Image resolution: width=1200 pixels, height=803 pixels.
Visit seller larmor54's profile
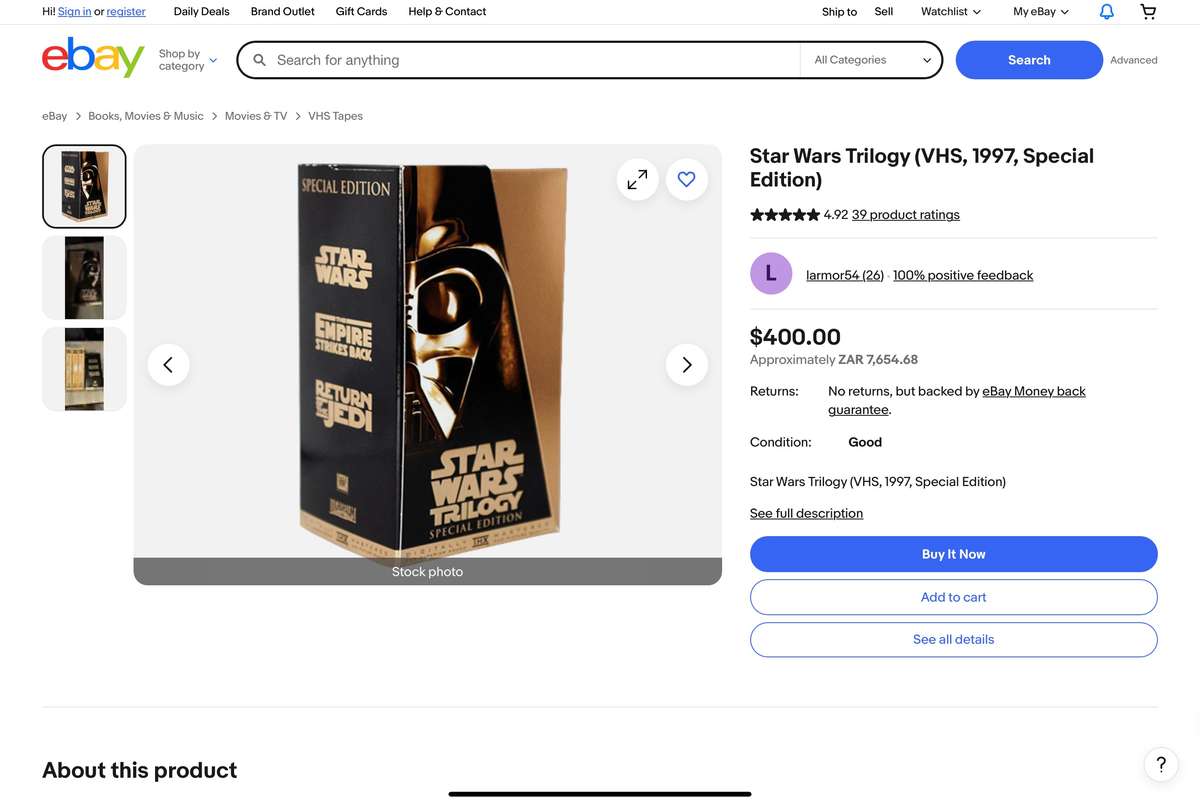pos(844,274)
